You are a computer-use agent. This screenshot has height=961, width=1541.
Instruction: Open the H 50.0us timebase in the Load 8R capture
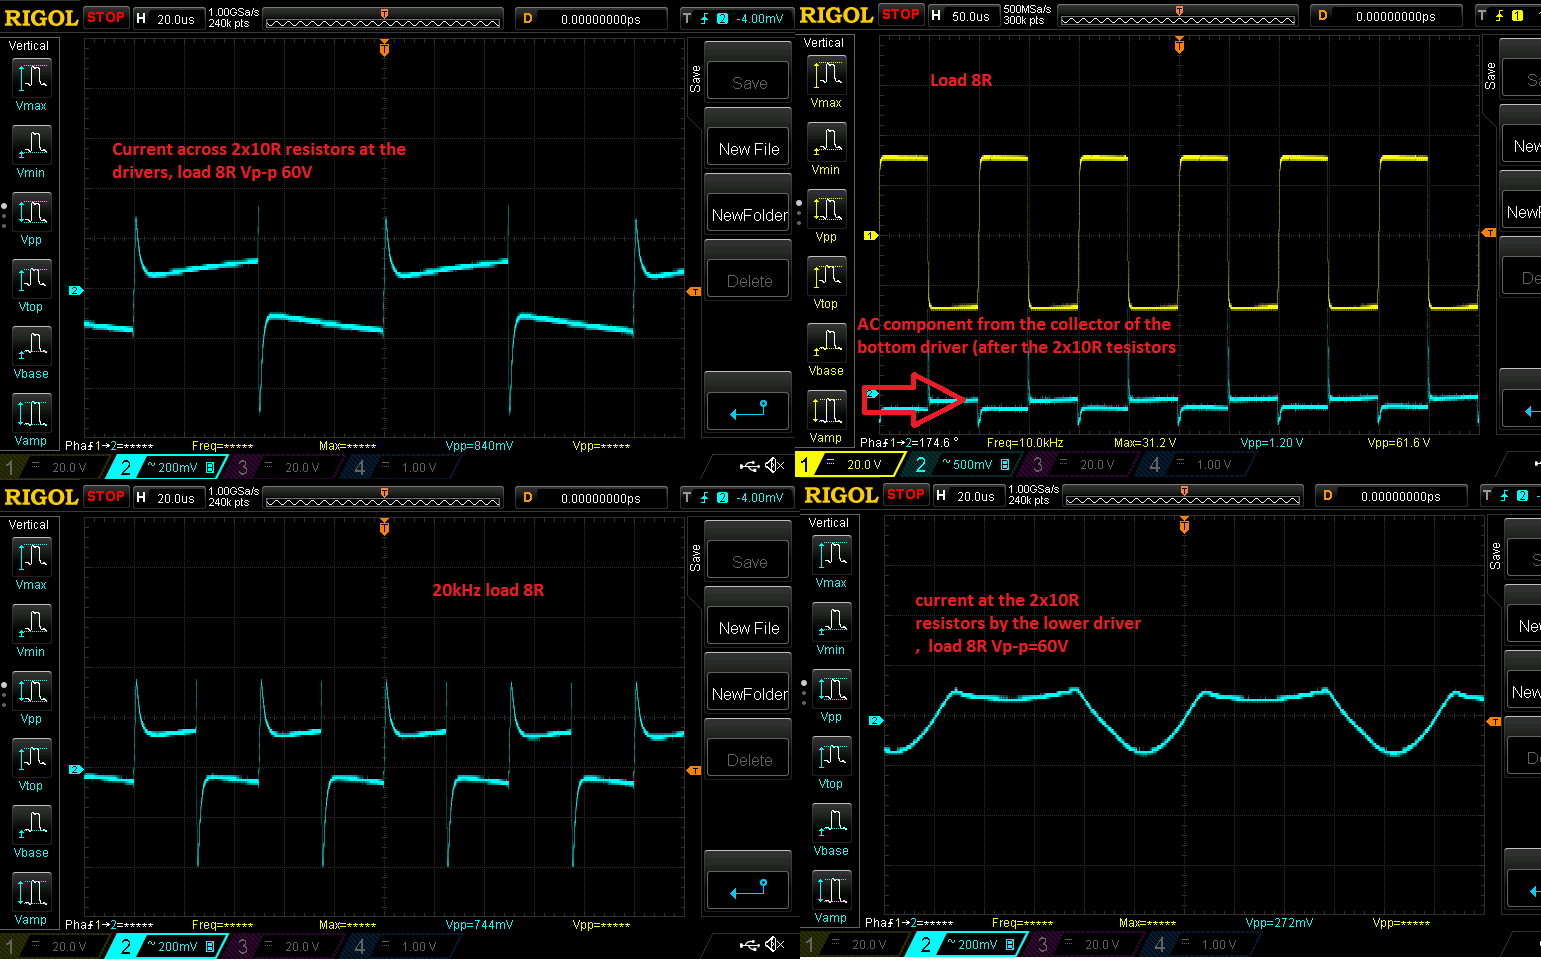962,15
